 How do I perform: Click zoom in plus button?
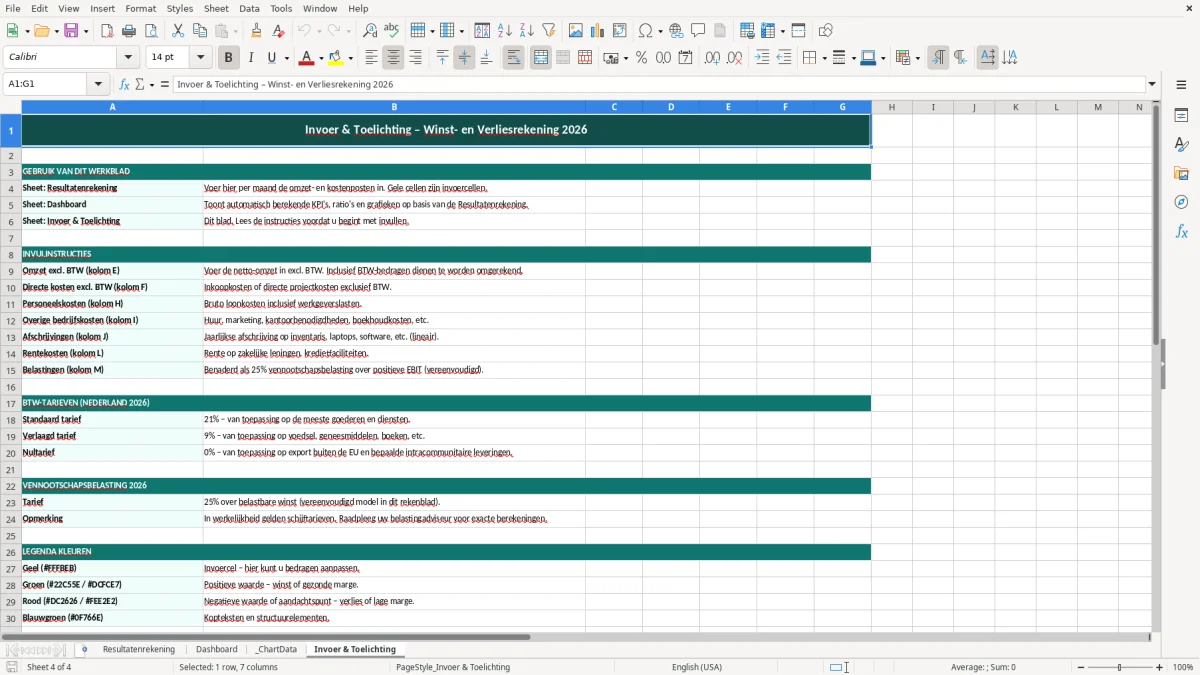coord(1160,667)
